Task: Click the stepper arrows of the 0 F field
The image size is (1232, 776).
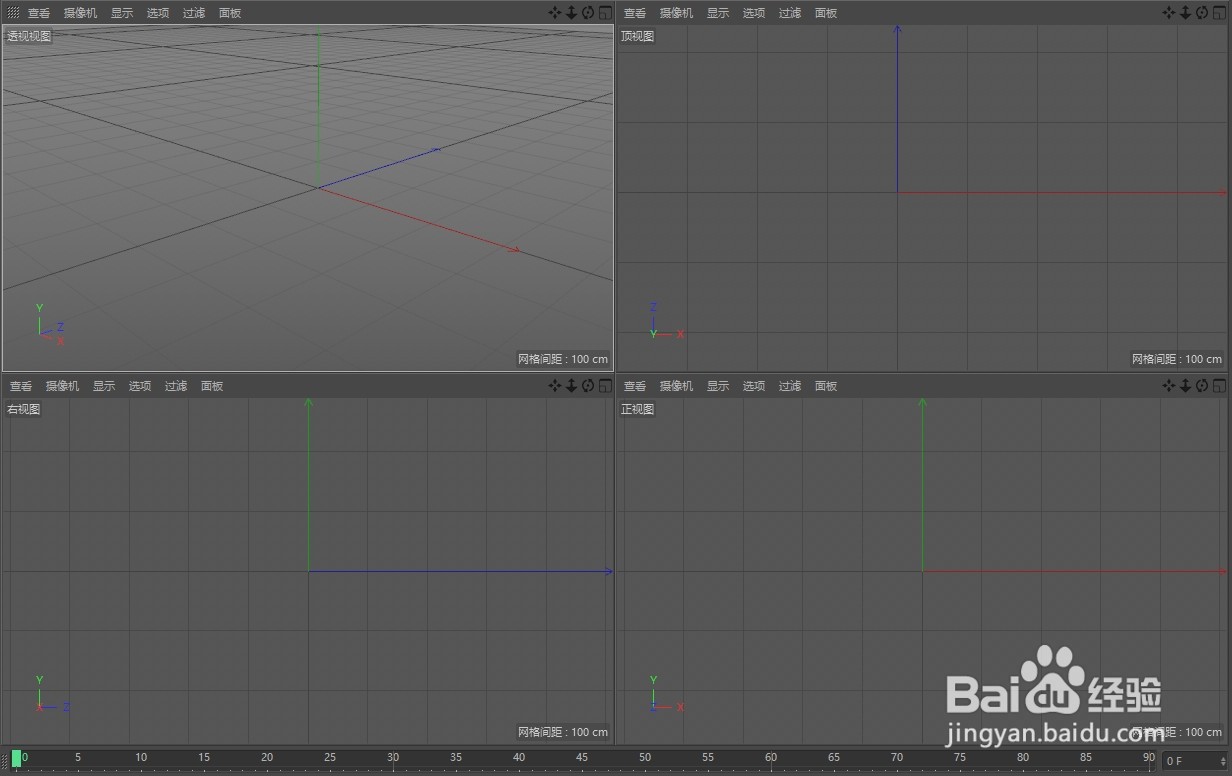Action: click(x=1223, y=762)
